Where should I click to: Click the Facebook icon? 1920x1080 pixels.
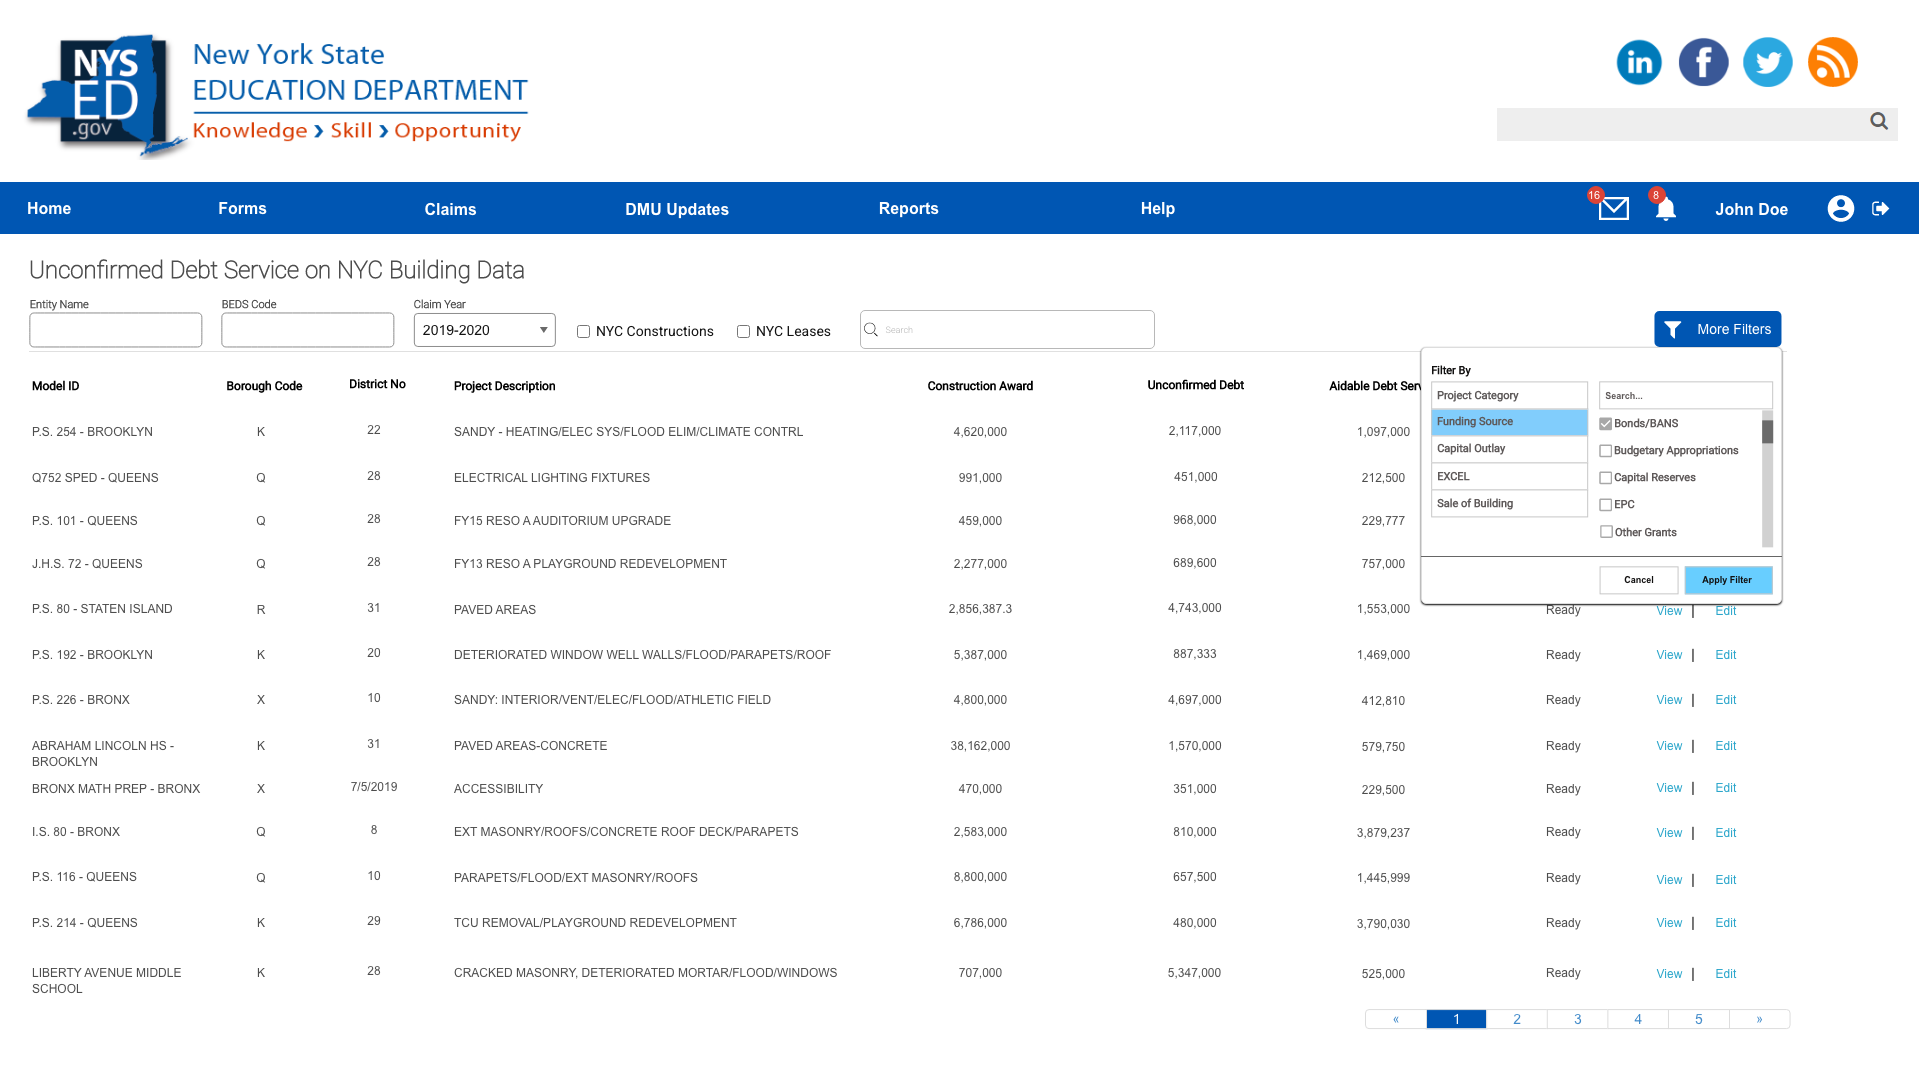1703,62
